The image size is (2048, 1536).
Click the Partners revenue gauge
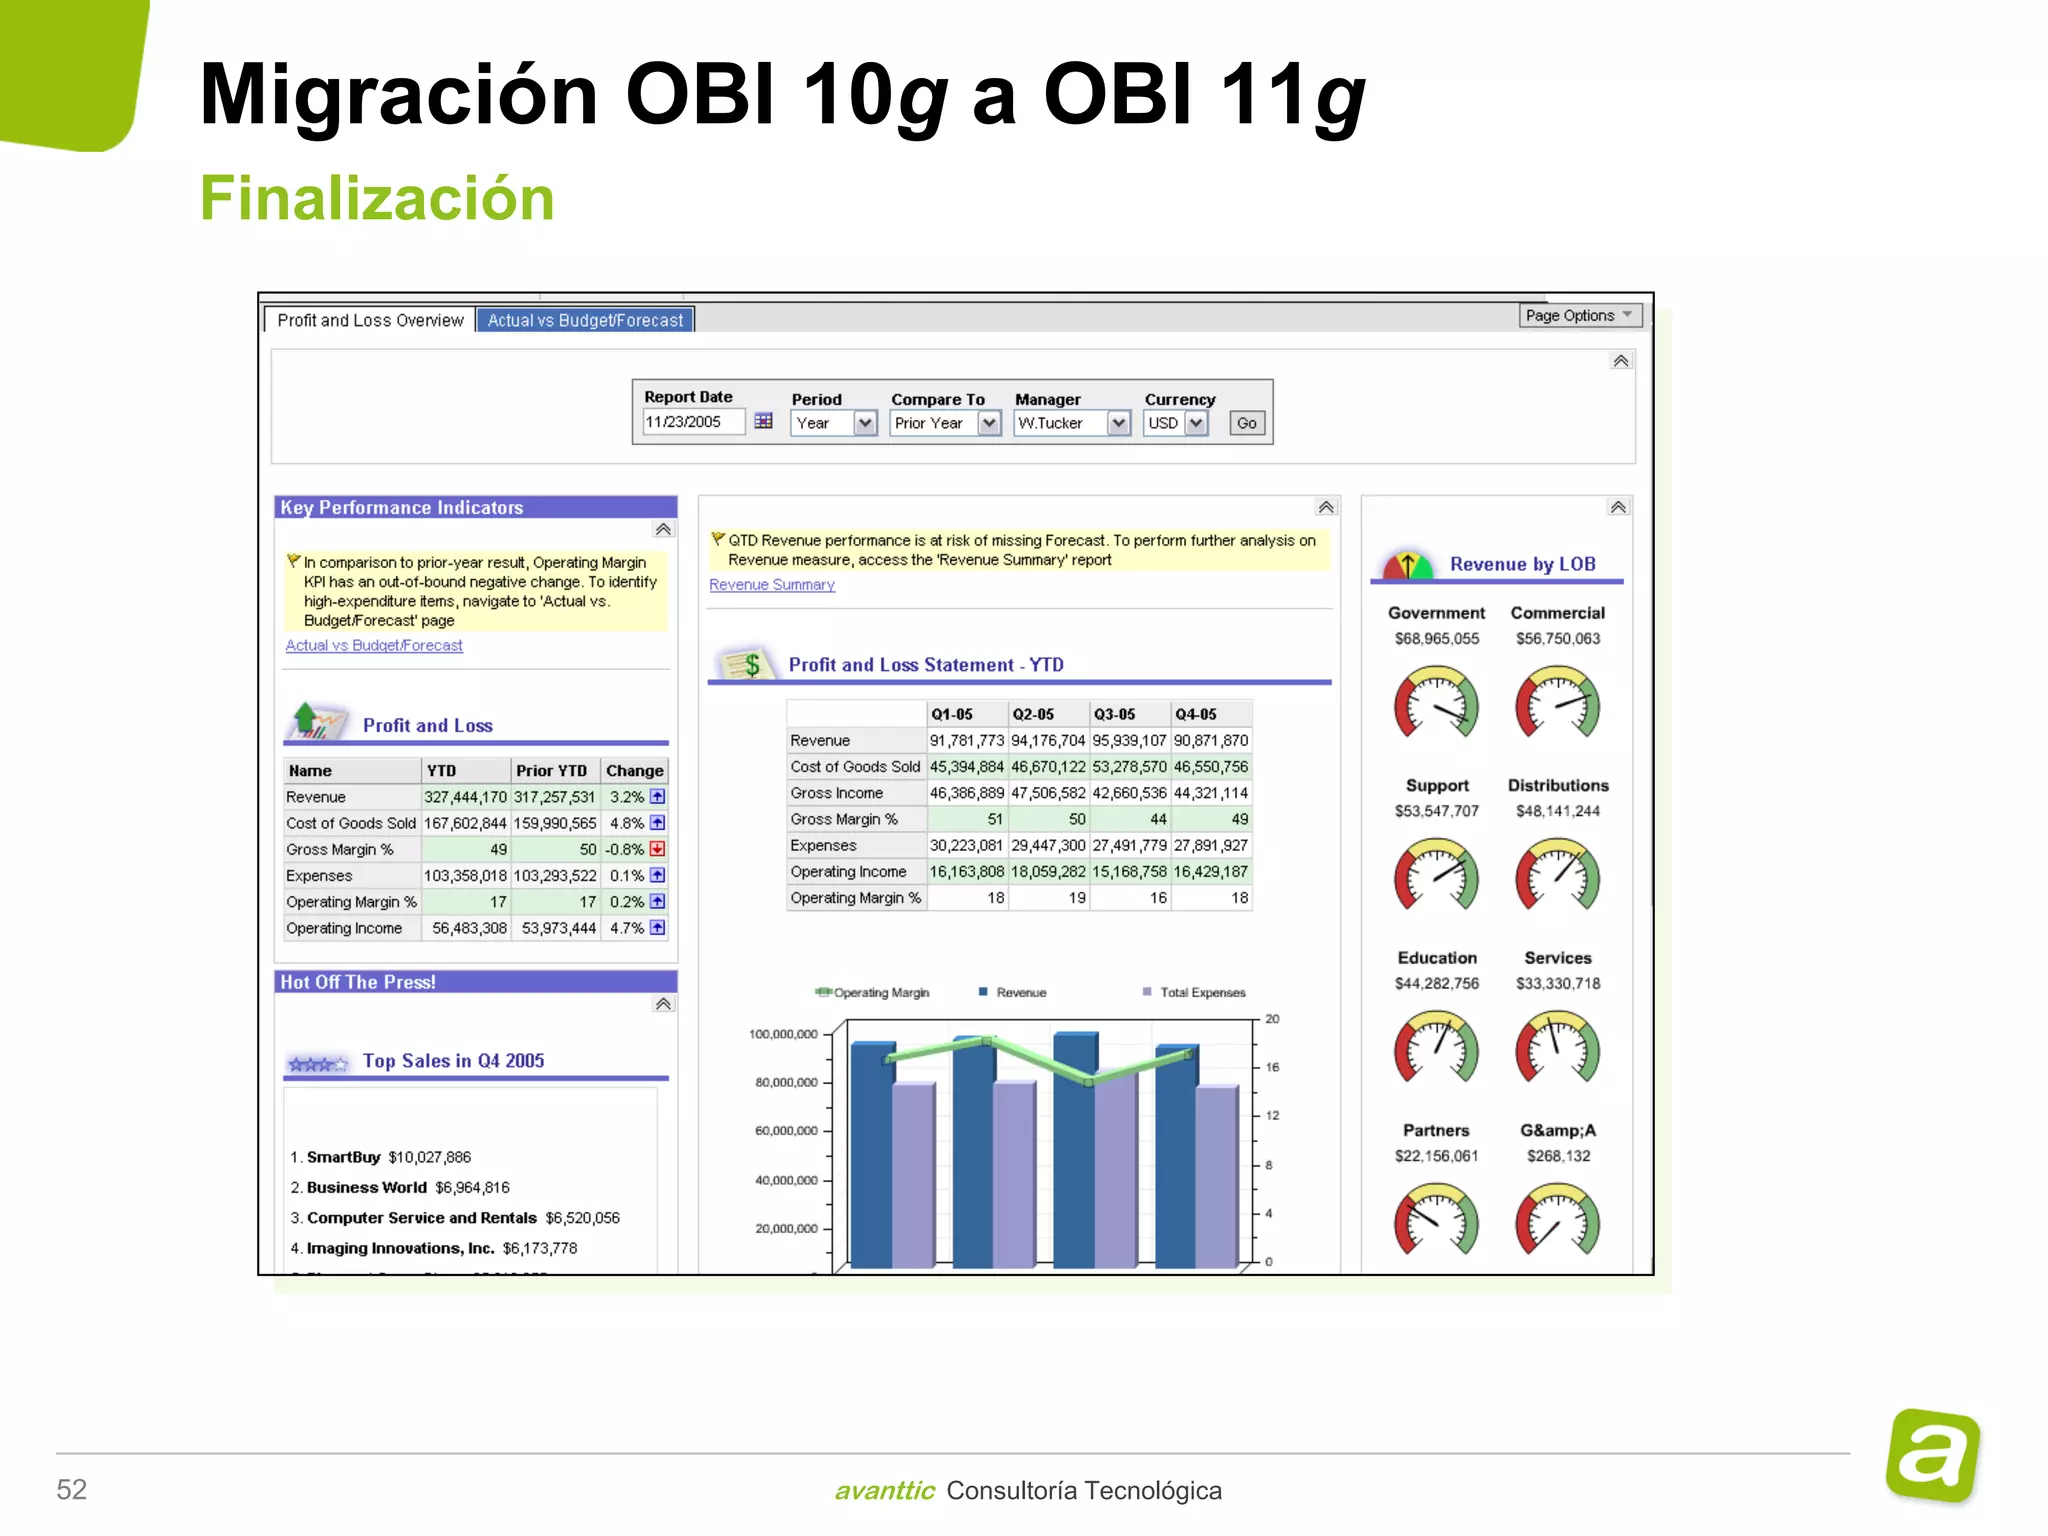coord(1437,1220)
